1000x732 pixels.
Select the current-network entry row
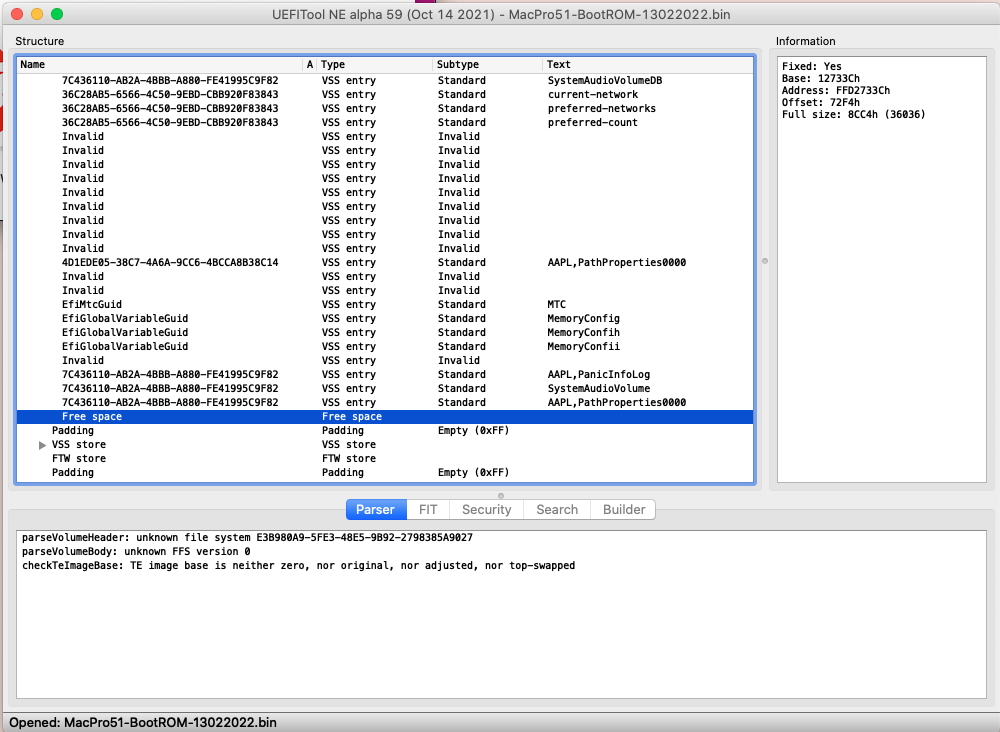coord(385,94)
